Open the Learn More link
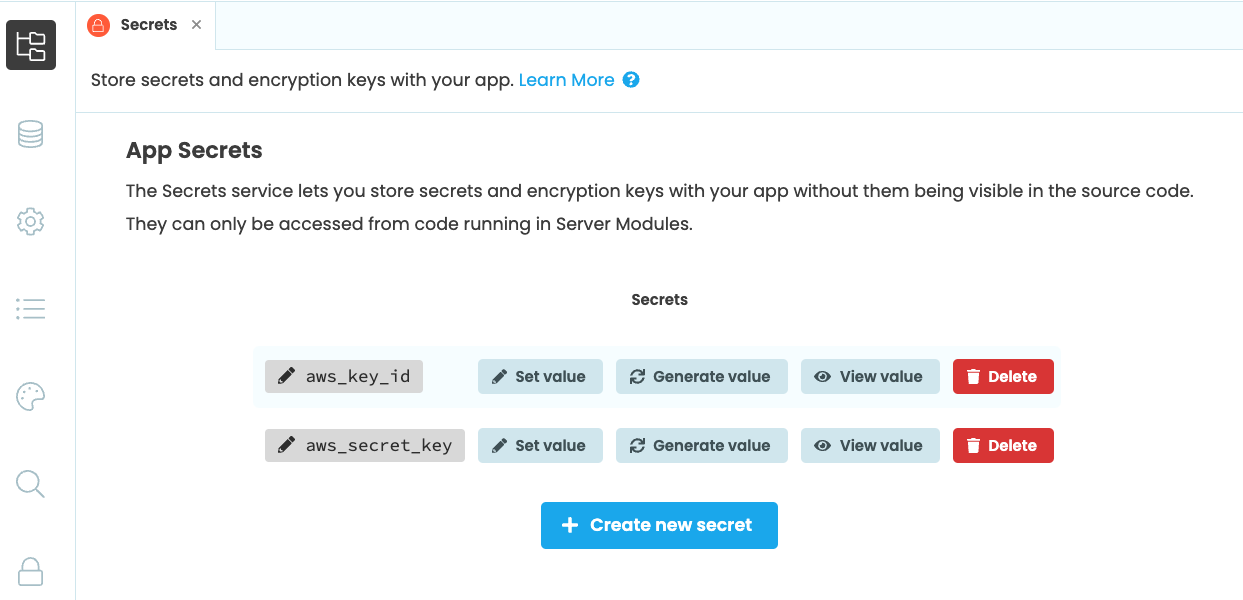This screenshot has width=1243, height=600. coord(565,79)
